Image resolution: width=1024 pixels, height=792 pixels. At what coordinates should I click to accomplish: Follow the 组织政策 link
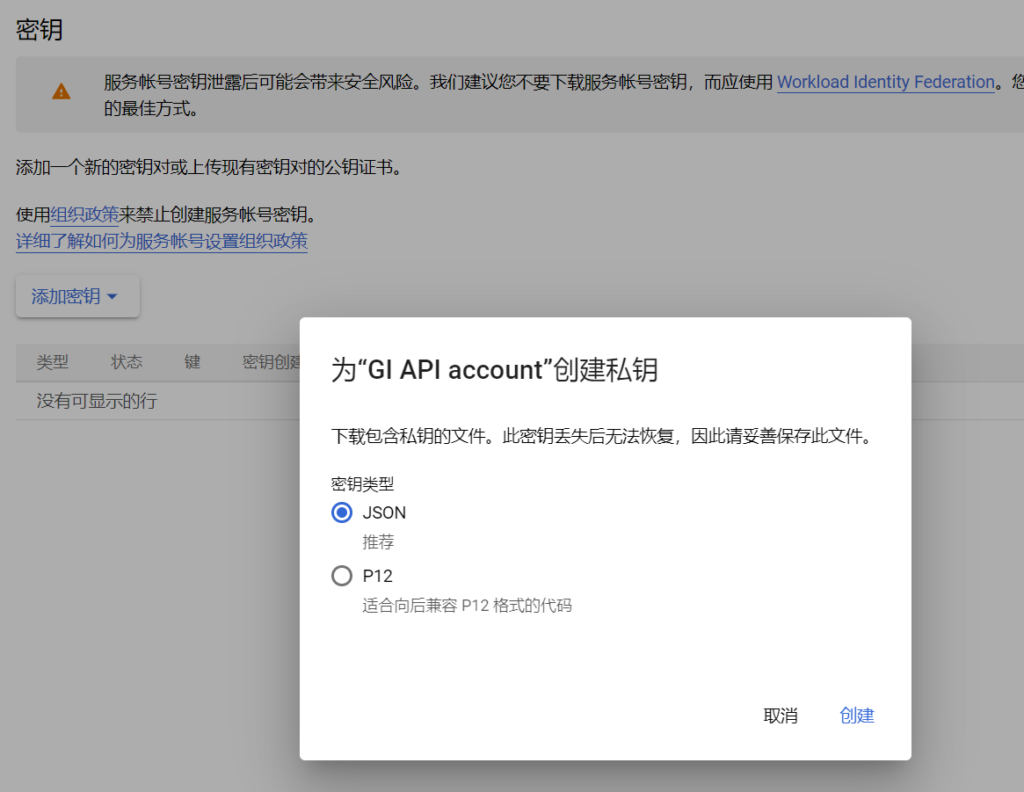click(x=84, y=214)
